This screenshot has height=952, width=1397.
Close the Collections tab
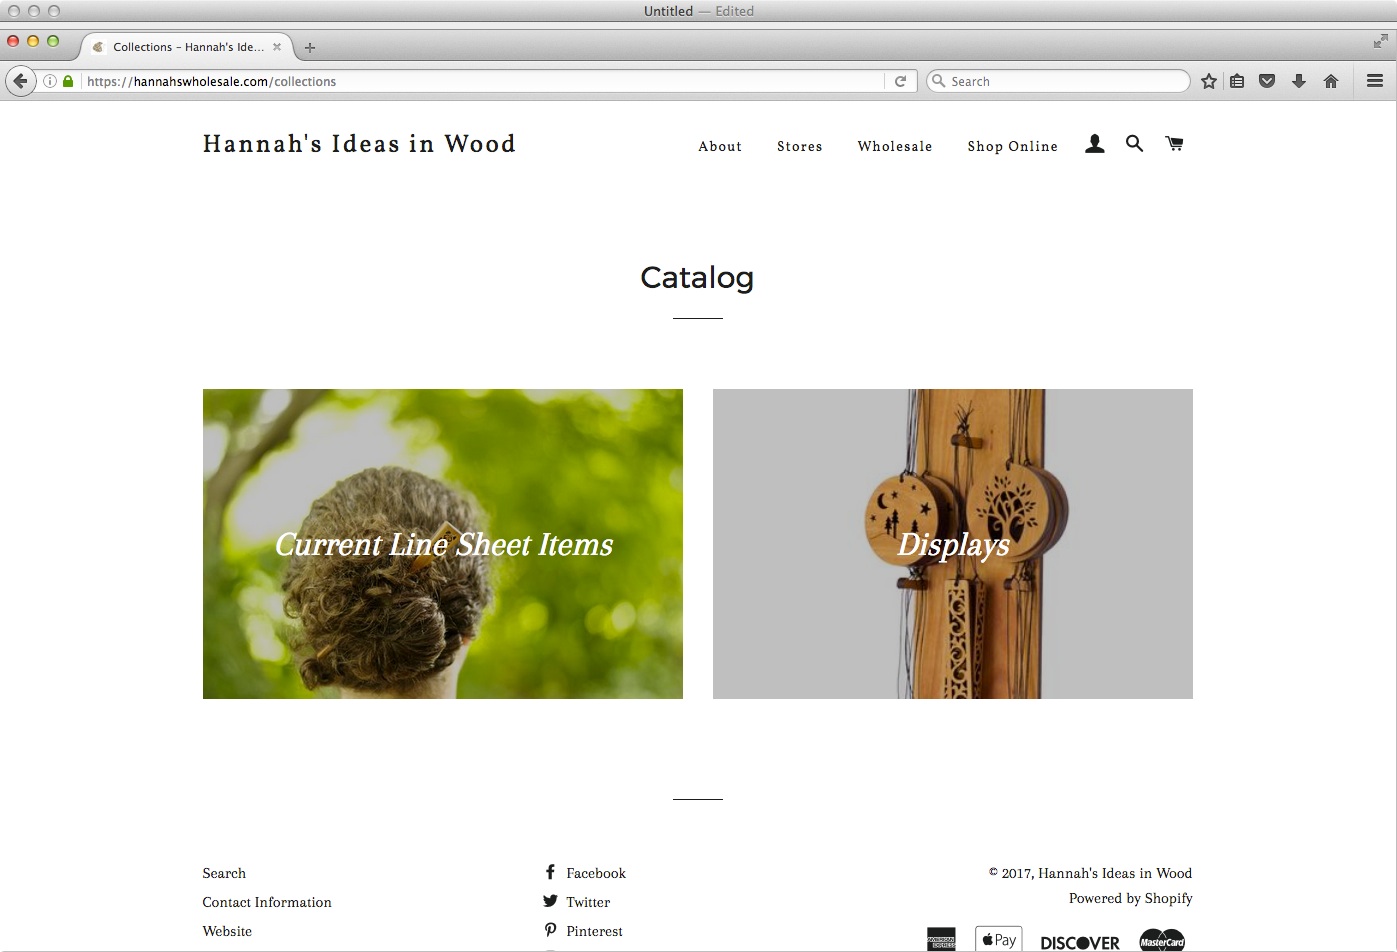277,47
